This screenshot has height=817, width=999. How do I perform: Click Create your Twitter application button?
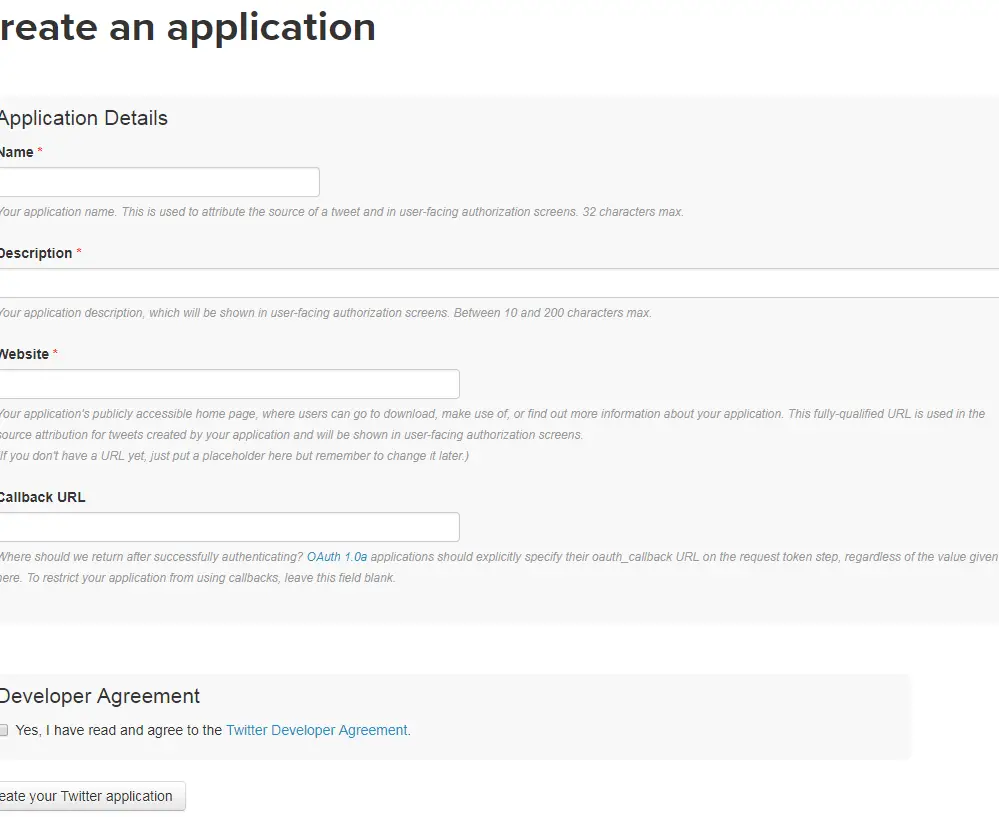coord(92,797)
